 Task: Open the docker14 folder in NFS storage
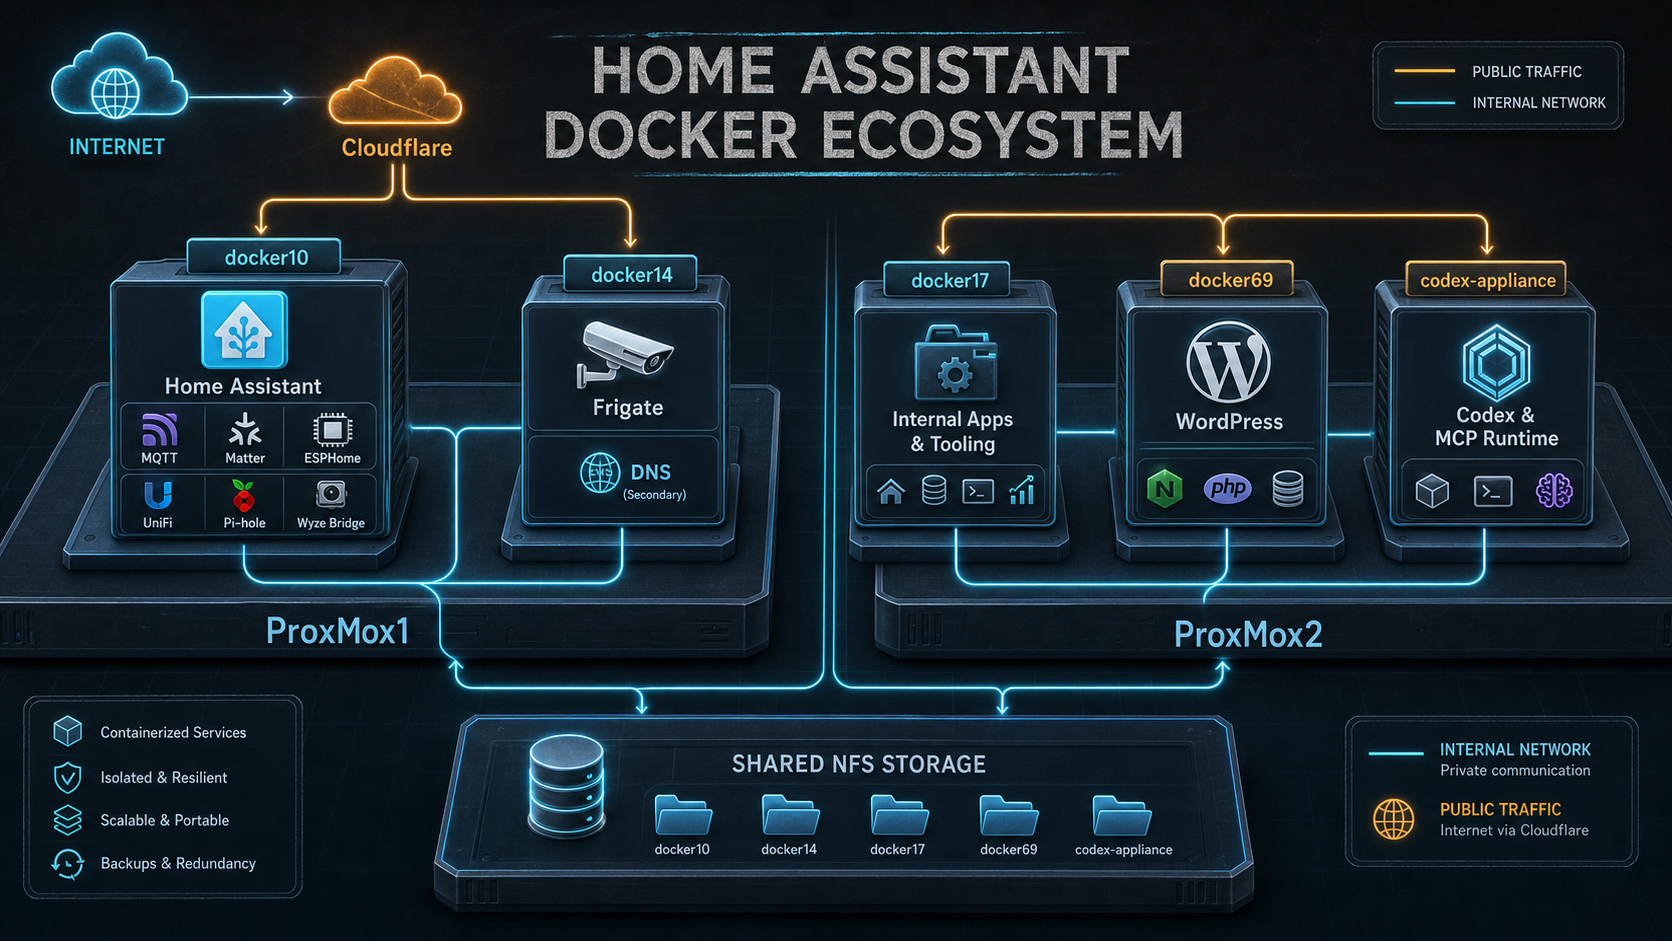tap(790, 814)
